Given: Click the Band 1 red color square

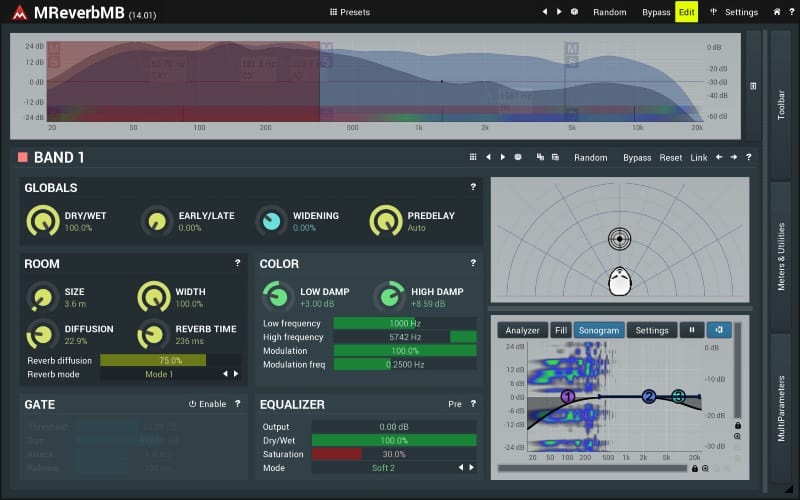Looking at the screenshot, I should 22,157.
